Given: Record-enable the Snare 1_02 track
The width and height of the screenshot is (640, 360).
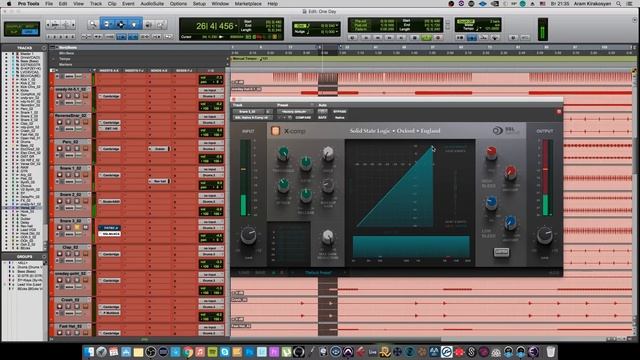Looking at the screenshot, I should [60, 175].
